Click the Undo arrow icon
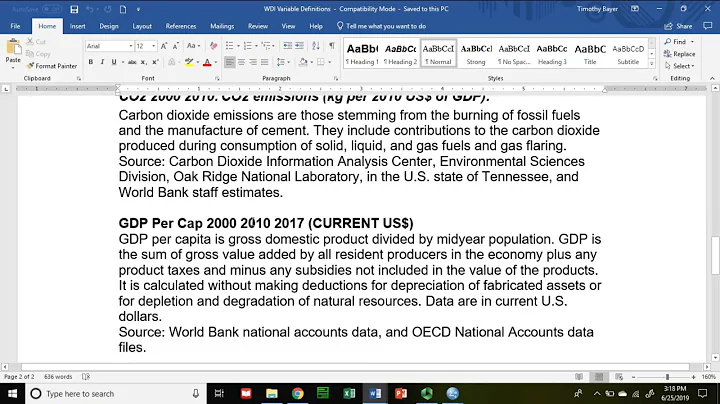This screenshot has height=404, width=720. (x=90, y=9)
